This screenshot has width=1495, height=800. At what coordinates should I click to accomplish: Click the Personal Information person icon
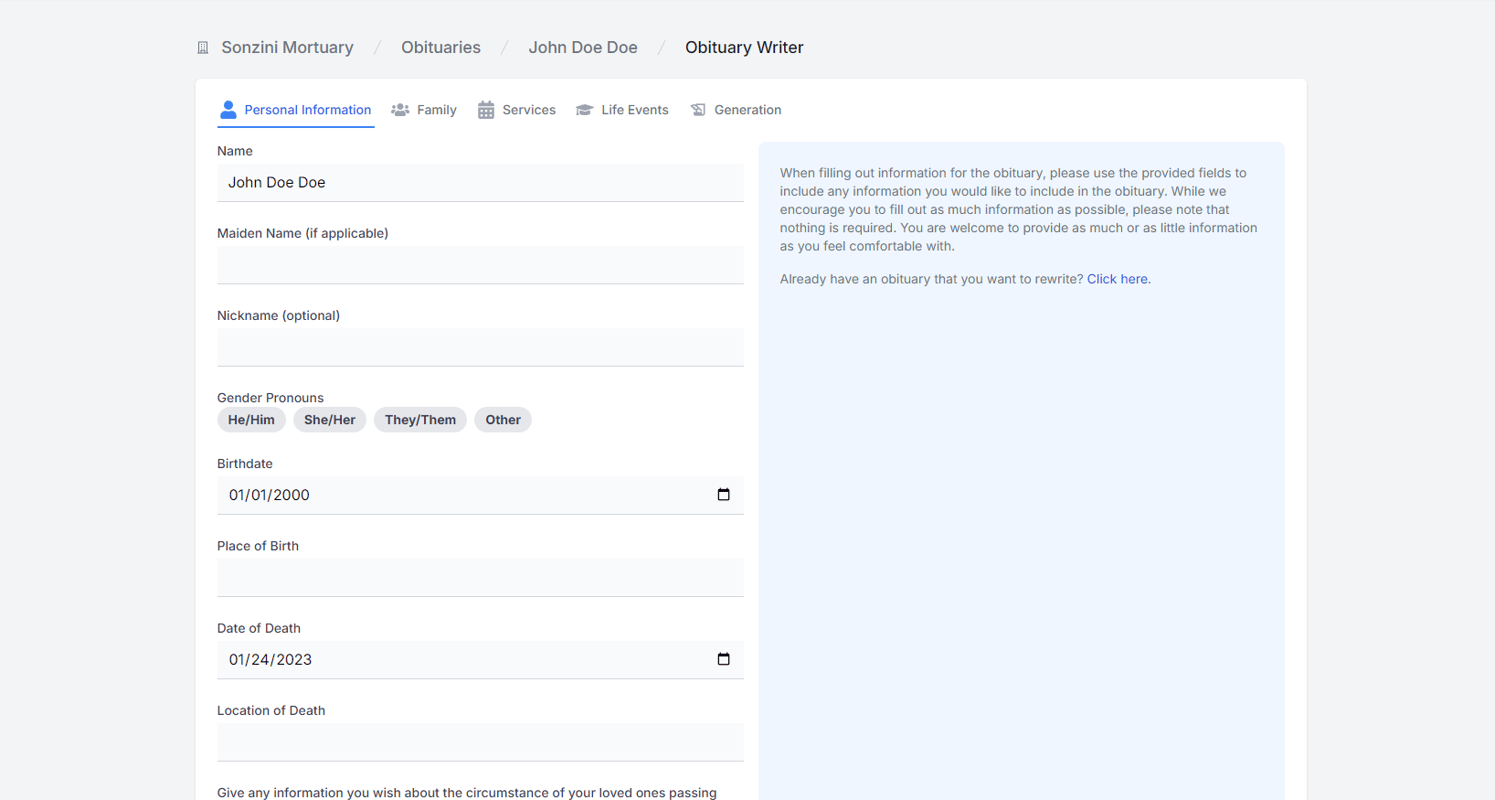[x=228, y=109]
